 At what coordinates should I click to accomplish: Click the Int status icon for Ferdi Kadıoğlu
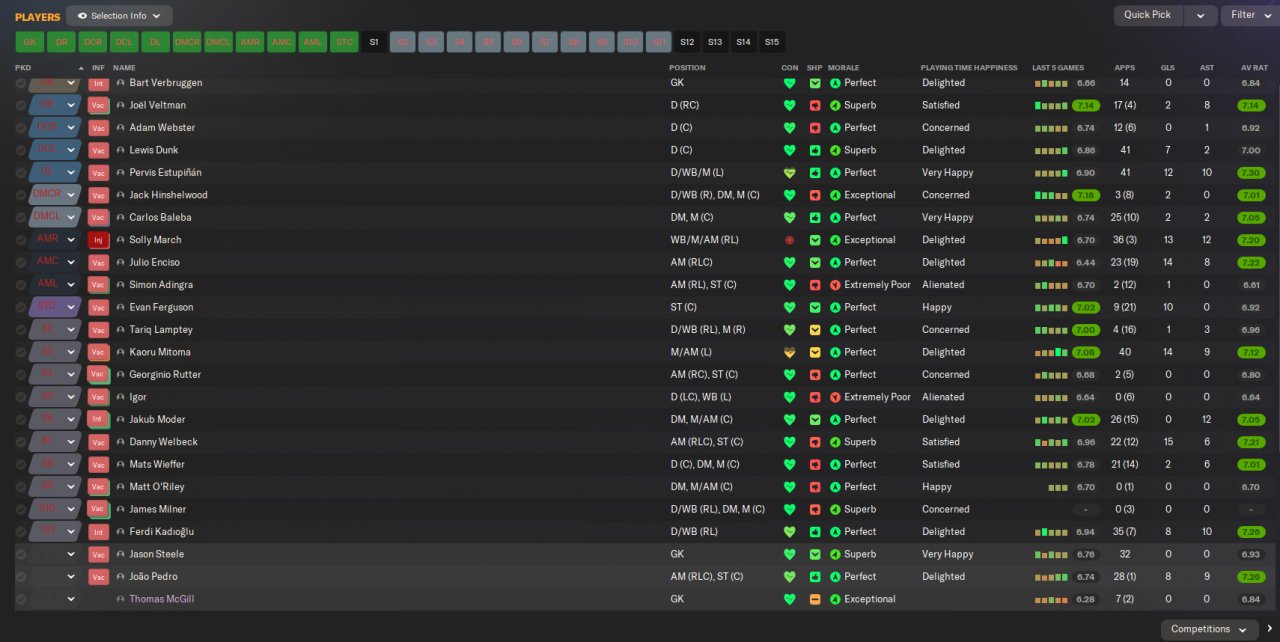coord(98,532)
